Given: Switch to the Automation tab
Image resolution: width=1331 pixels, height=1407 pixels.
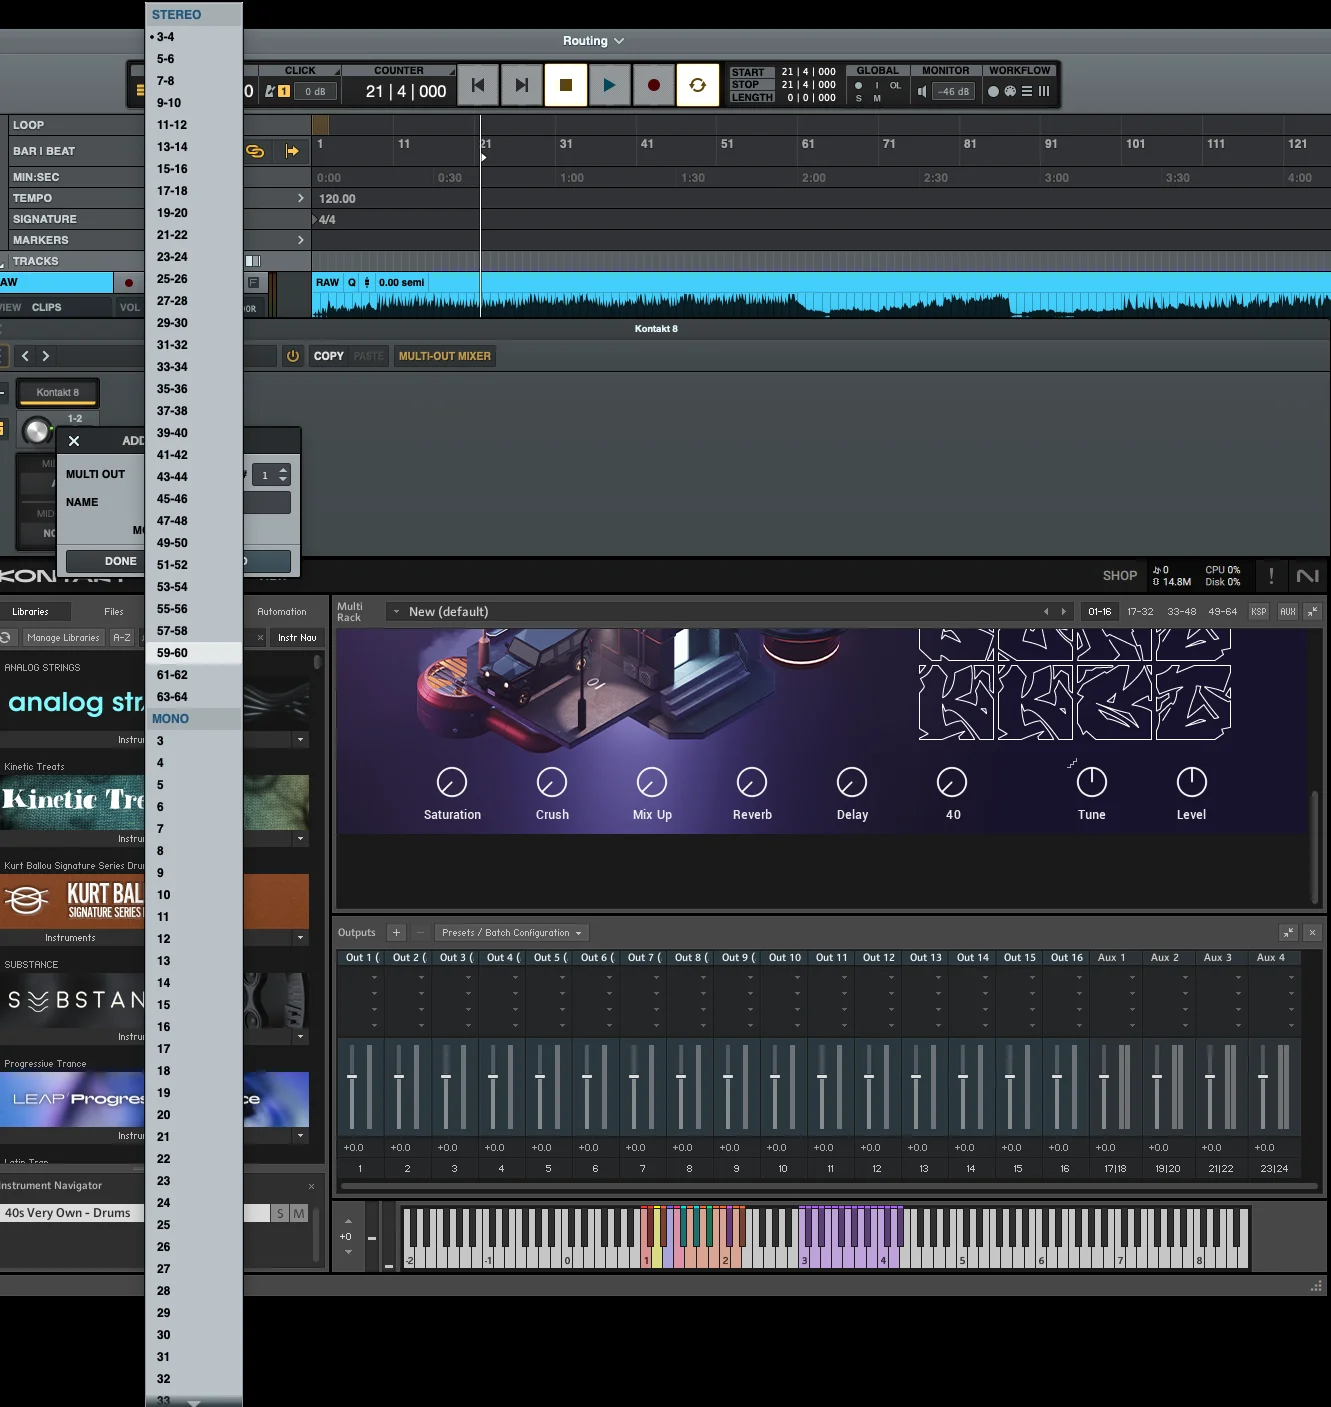Looking at the screenshot, I should [282, 611].
